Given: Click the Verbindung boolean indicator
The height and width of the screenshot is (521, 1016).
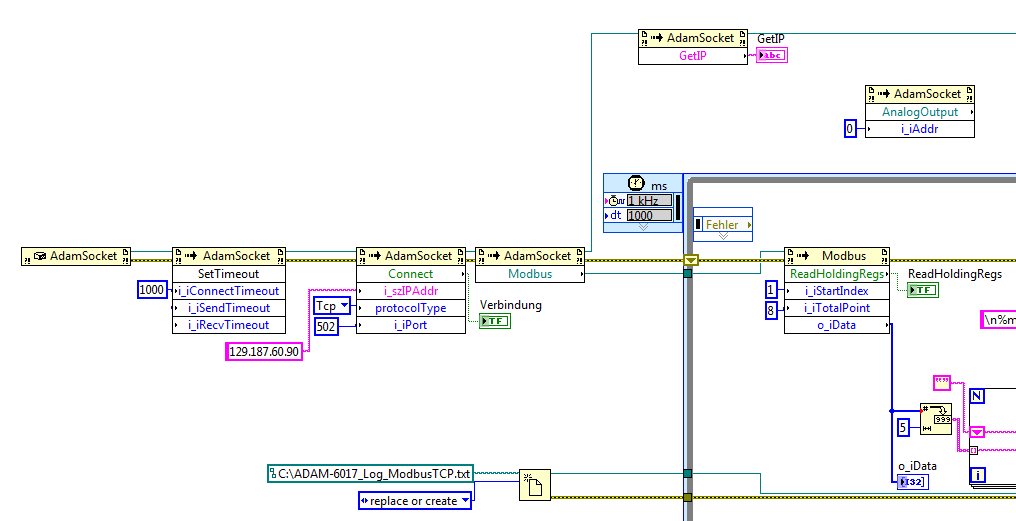Looking at the screenshot, I should [x=495, y=320].
